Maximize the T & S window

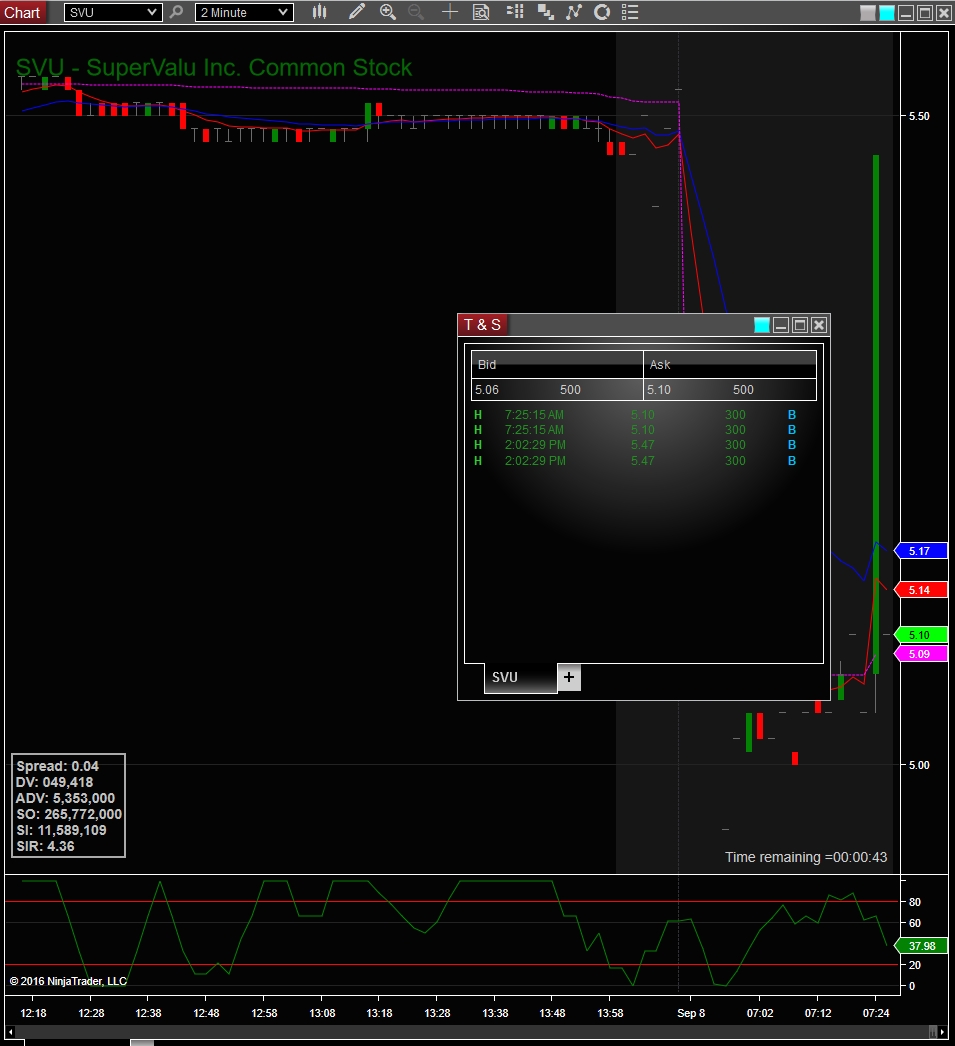click(x=800, y=325)
